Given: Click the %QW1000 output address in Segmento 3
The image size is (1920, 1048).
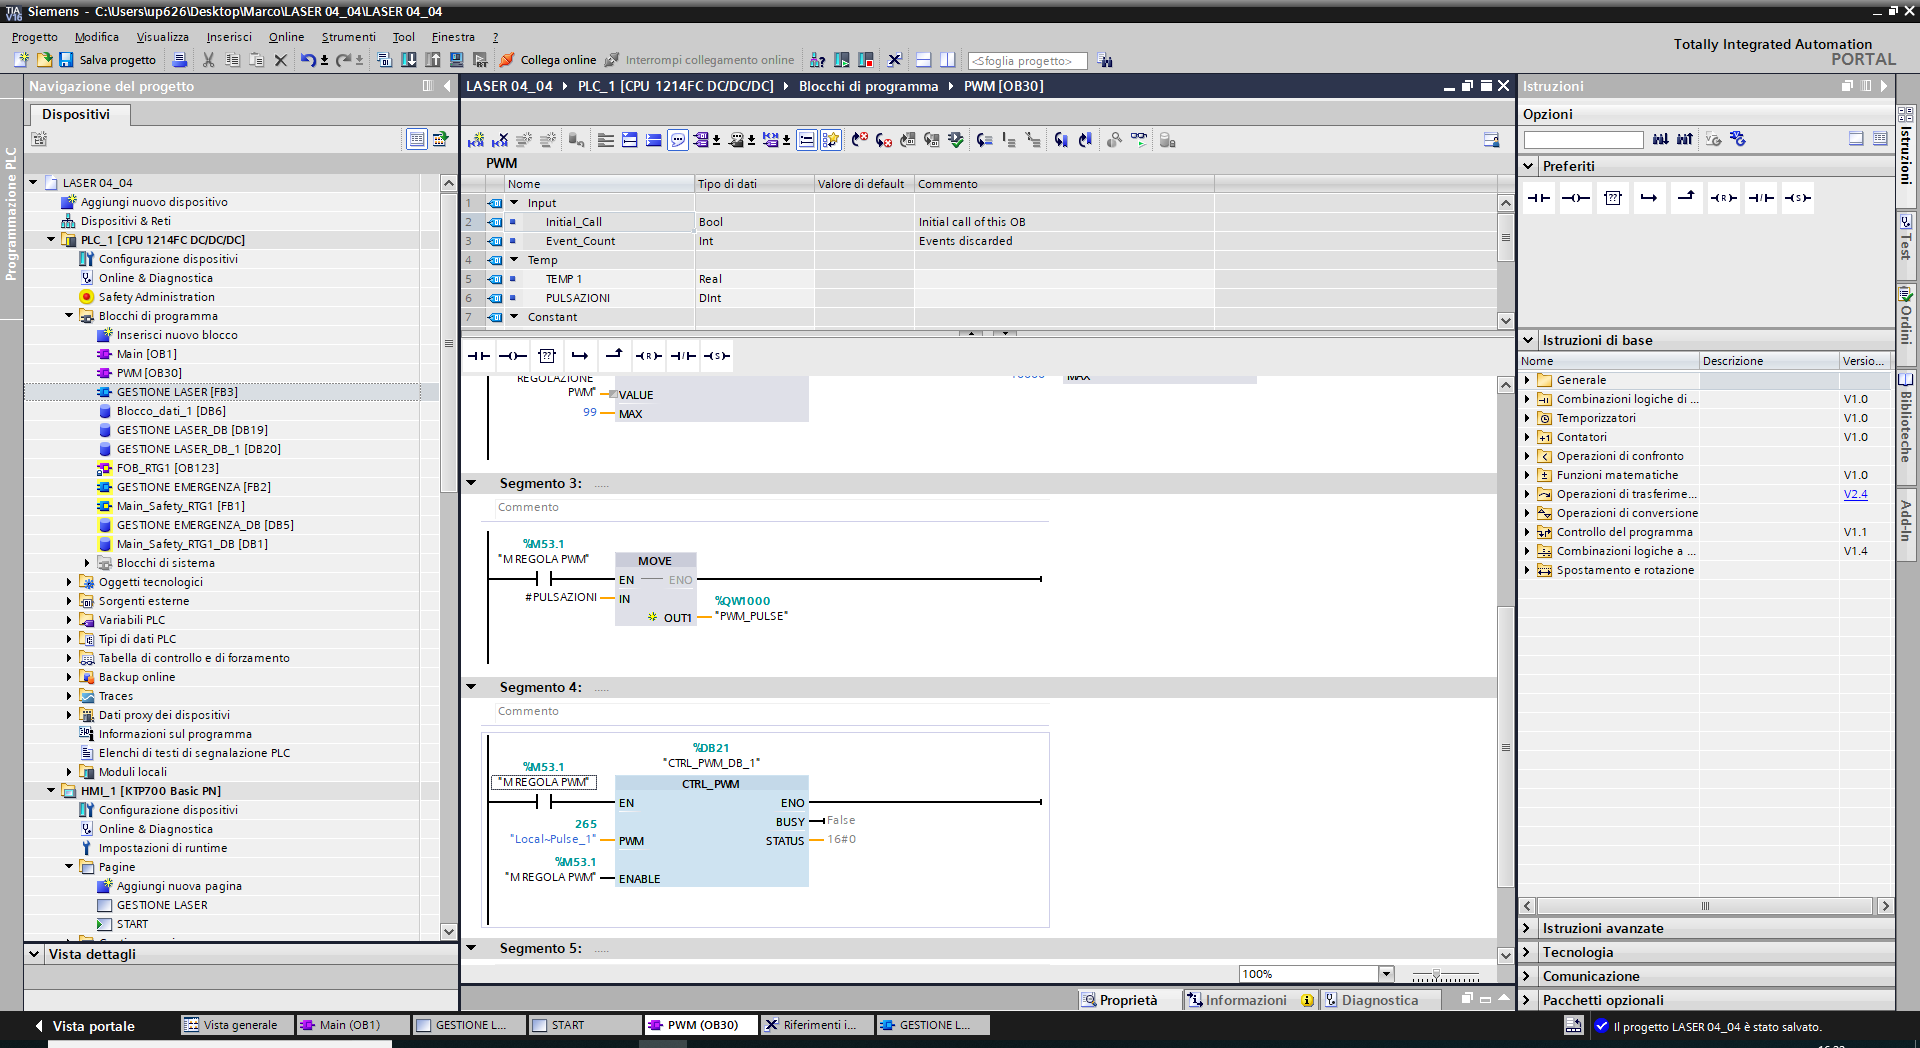Looking at the screenshot, I should pos(742,601).
